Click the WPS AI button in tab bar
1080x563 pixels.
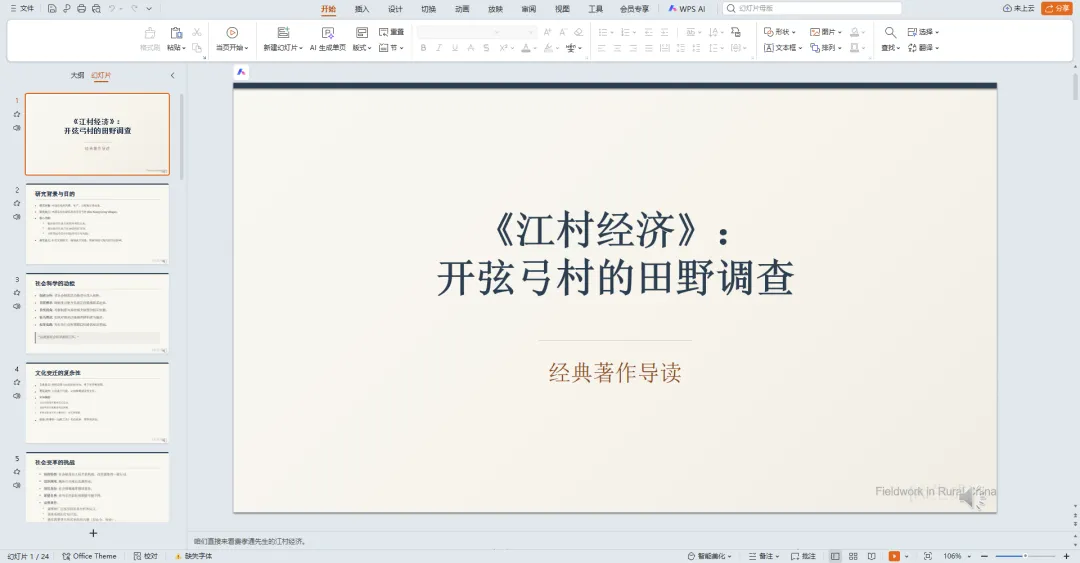pyautogui.click(x=687, y=9)
